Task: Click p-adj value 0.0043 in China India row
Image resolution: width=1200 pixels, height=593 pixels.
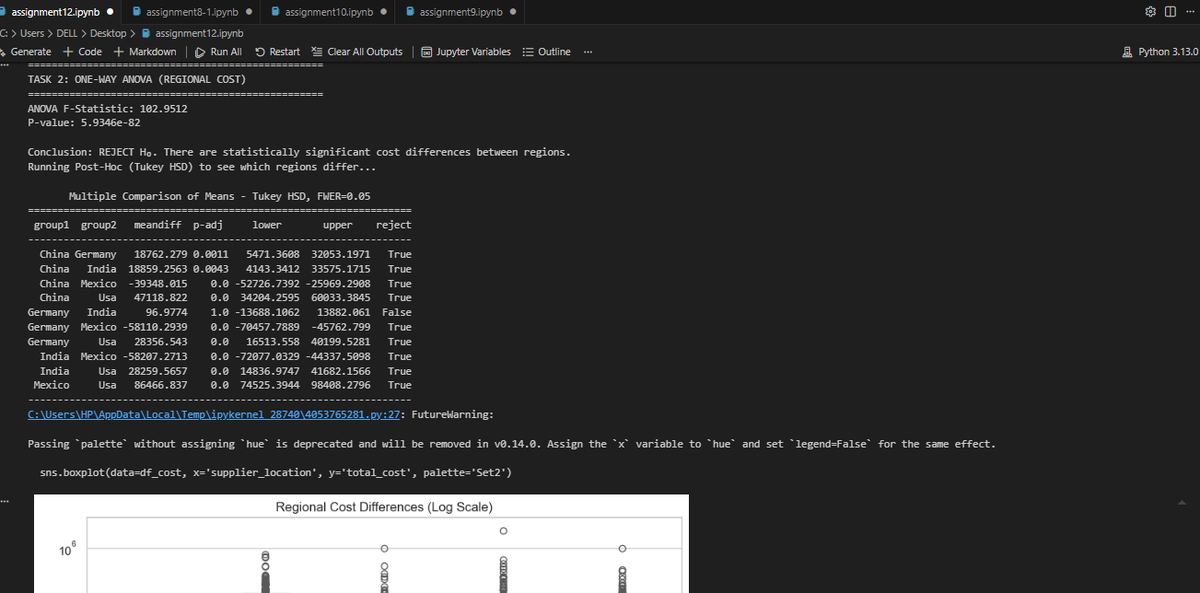Action: (x=210, y=269)
